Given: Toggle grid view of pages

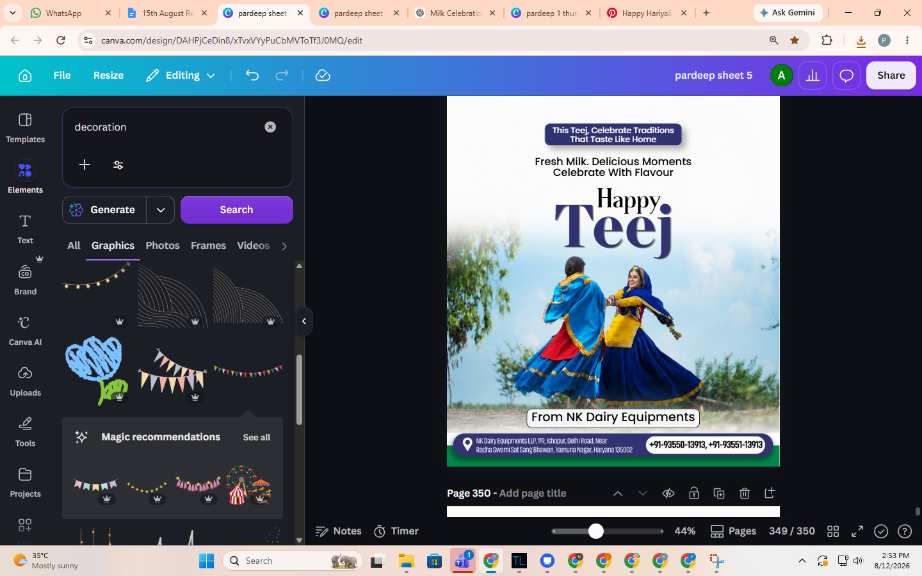Looking at the screenshot, I should coord(833,531).
